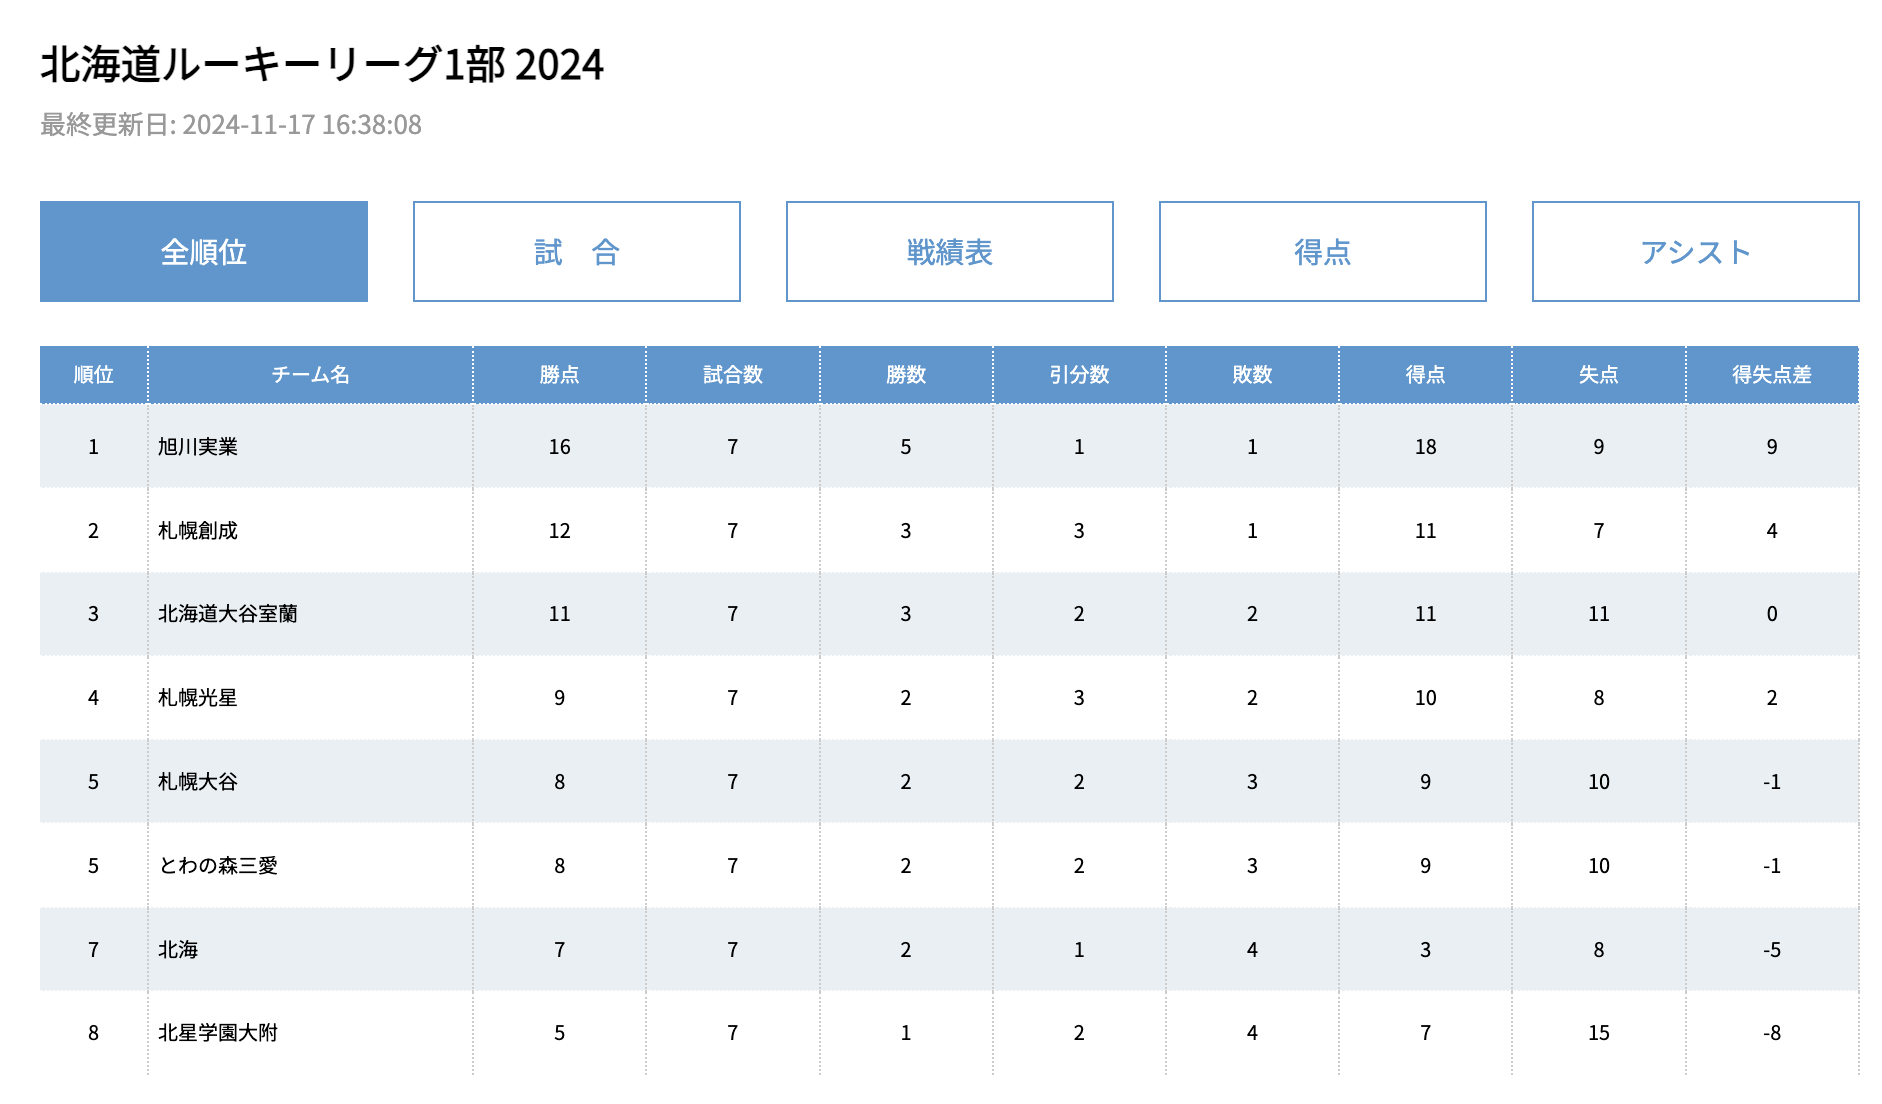Viewport: 1882px width, 1104px height.
Task: Select team name とわの森三愛
Action: [218, 866]
